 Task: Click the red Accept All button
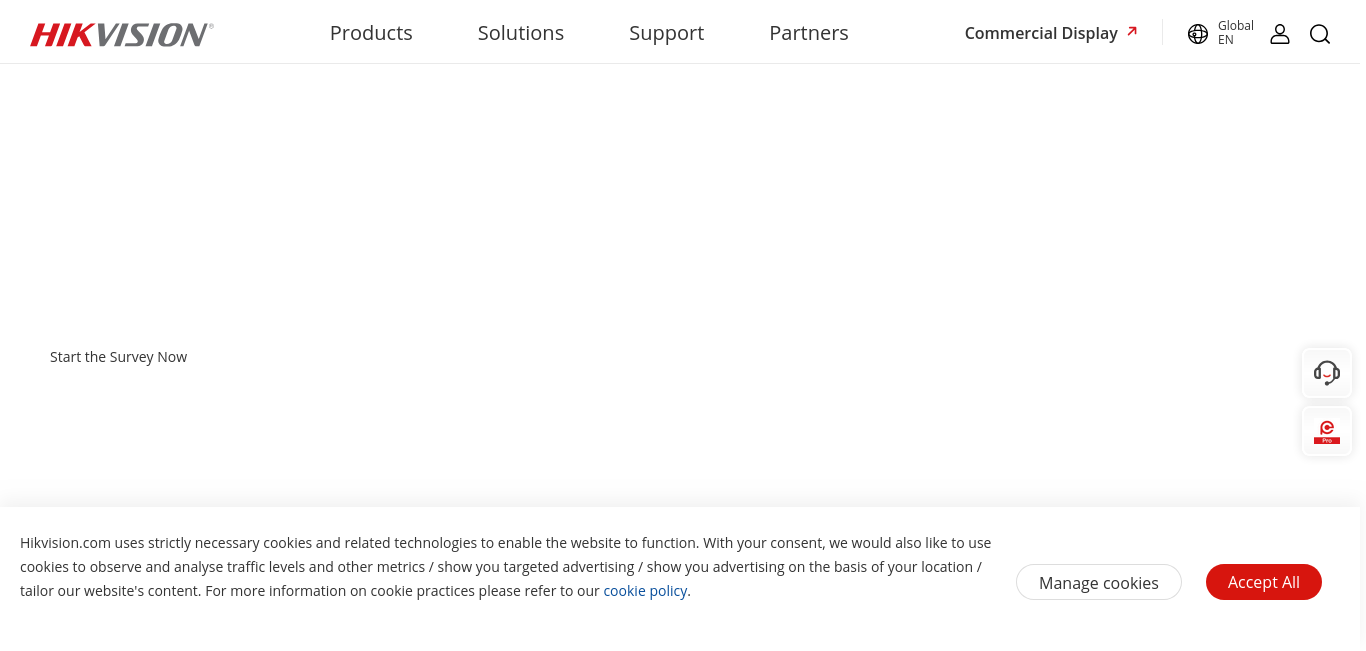pos(1264,582)
